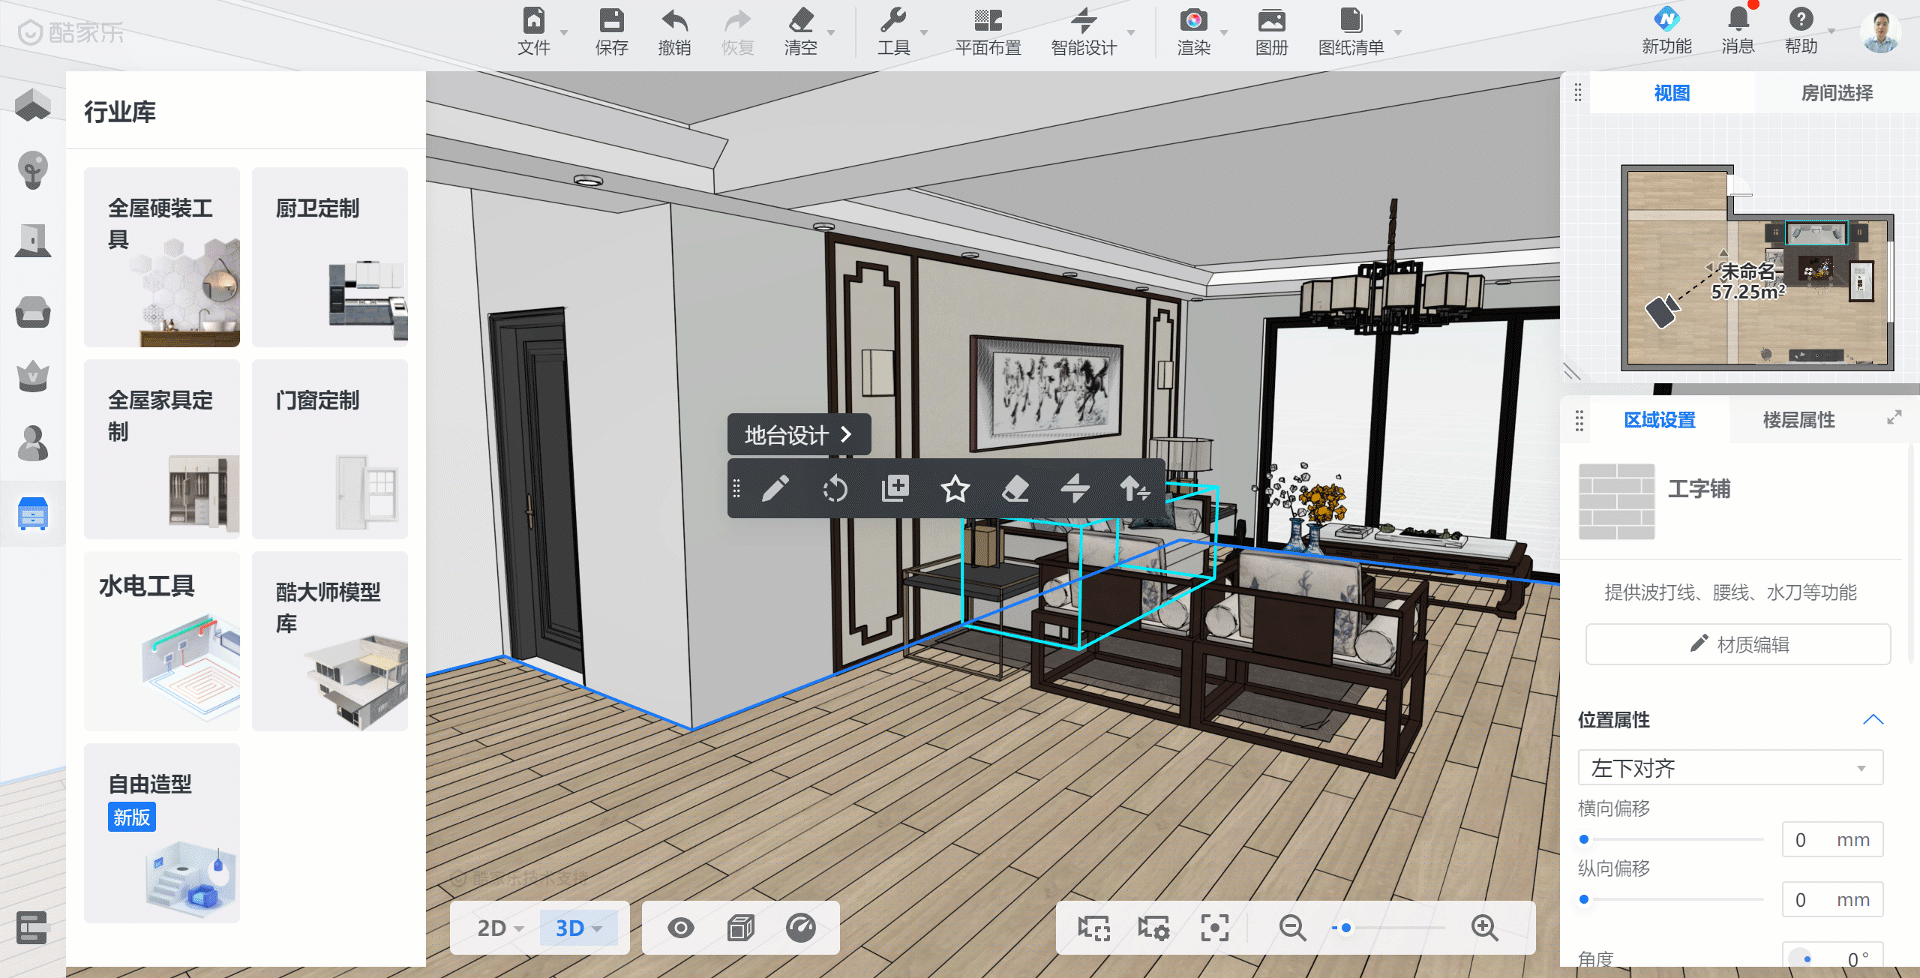Image resolution: width=1920 pixels, height=978 pixels.
Task: Open the 楼层属性 tab
Action: click(x=1798, y=420)
